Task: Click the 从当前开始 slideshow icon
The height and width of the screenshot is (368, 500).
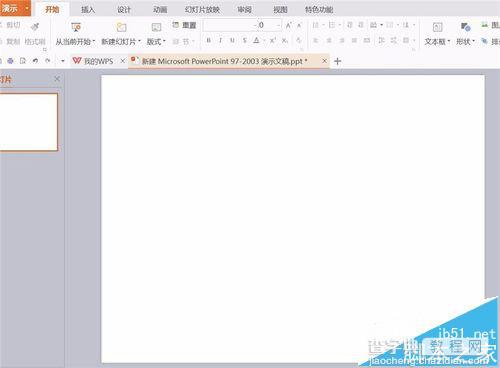Action: (76, 27)
